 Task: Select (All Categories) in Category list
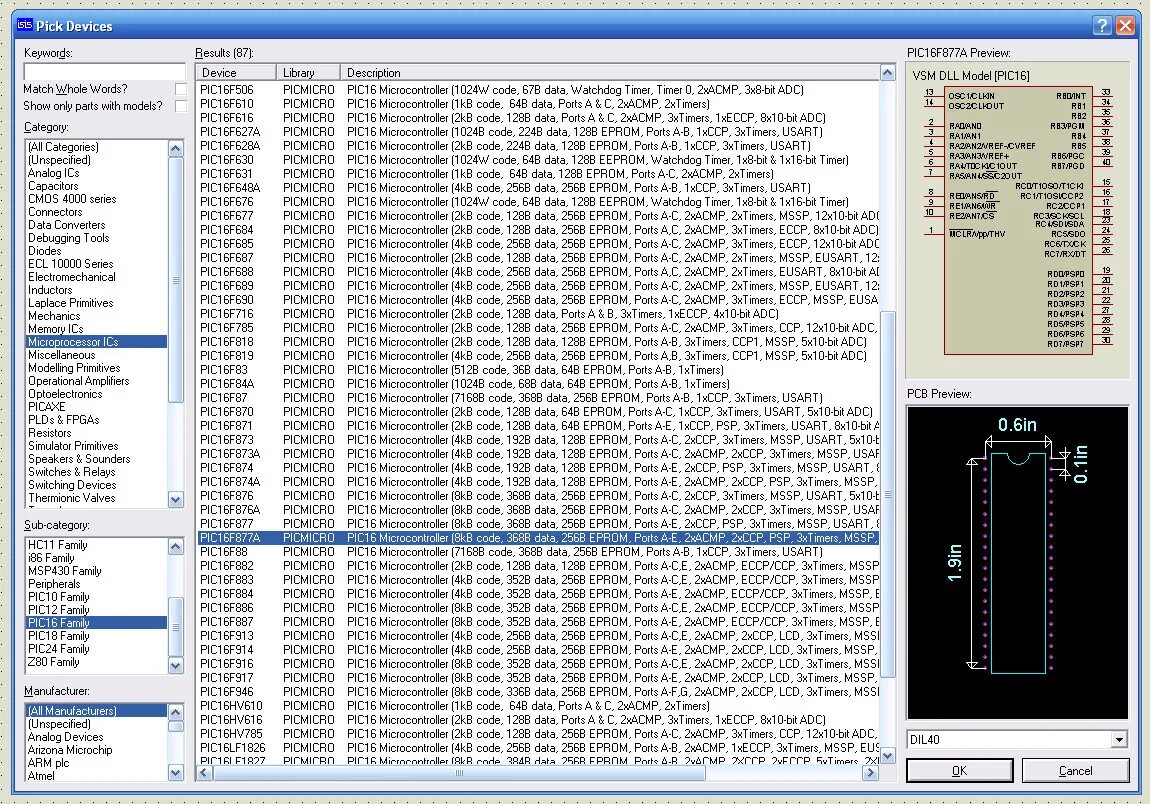(96, 147)
